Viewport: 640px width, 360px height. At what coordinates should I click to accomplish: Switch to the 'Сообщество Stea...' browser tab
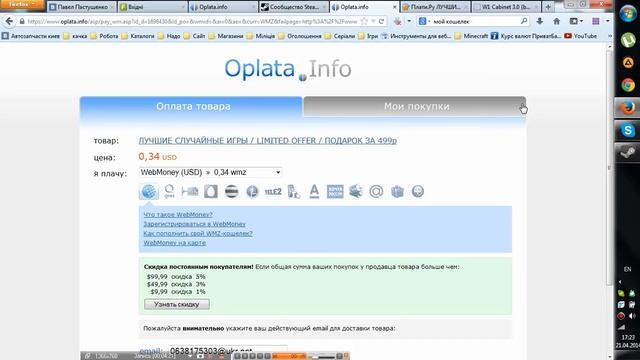coord(294,7)
